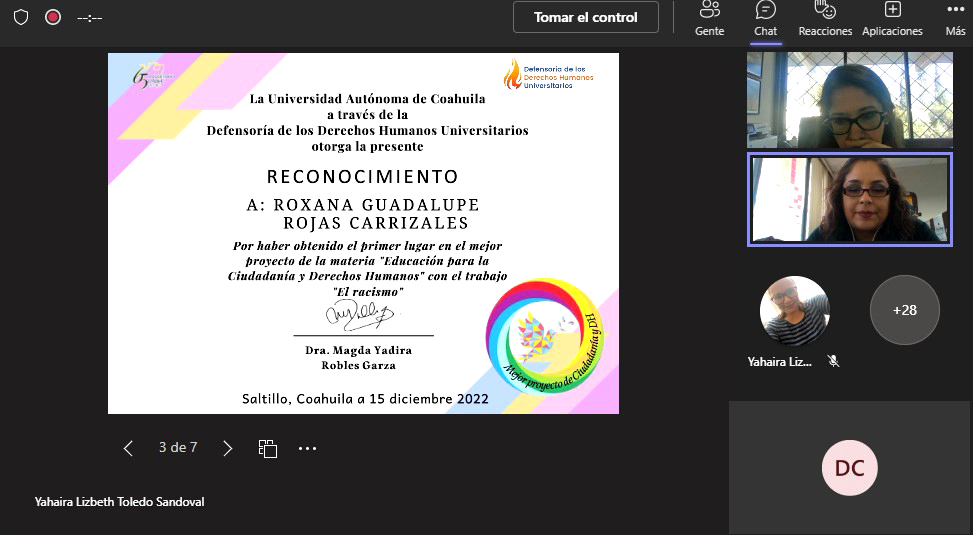Advance to the next slide
This screenshot has height=535, width=973.
pos(228,448)
